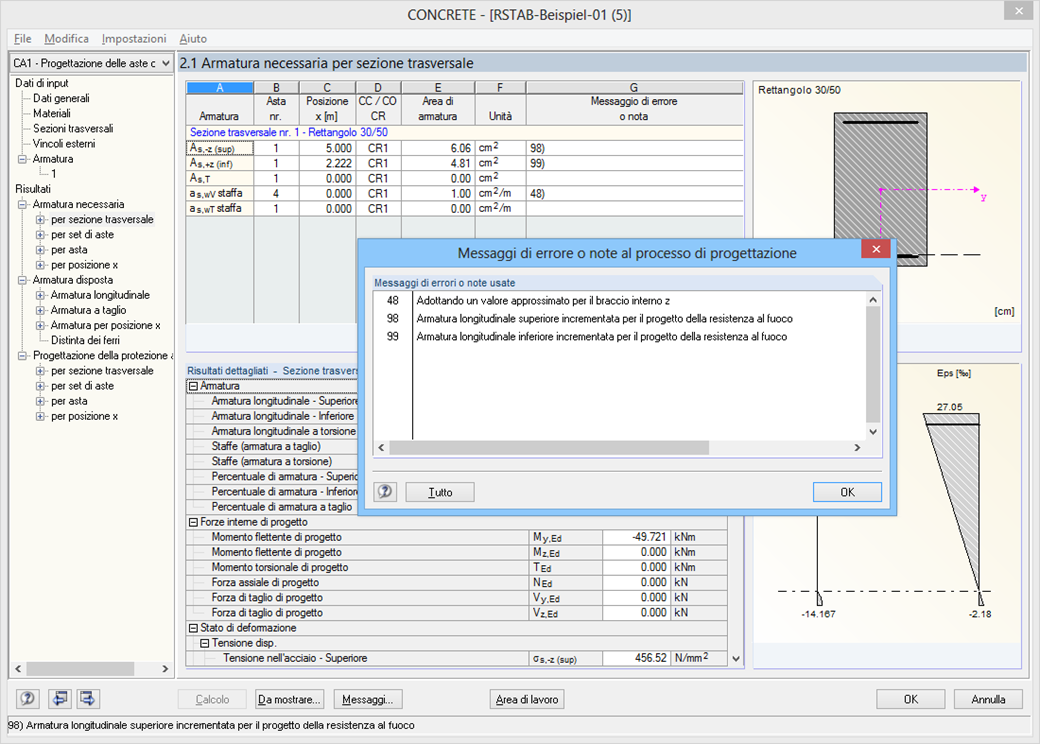The height and width of the screenshot is (744, 1040).
Task: Go to next table with right arrow icon
Action: (88, 699)
